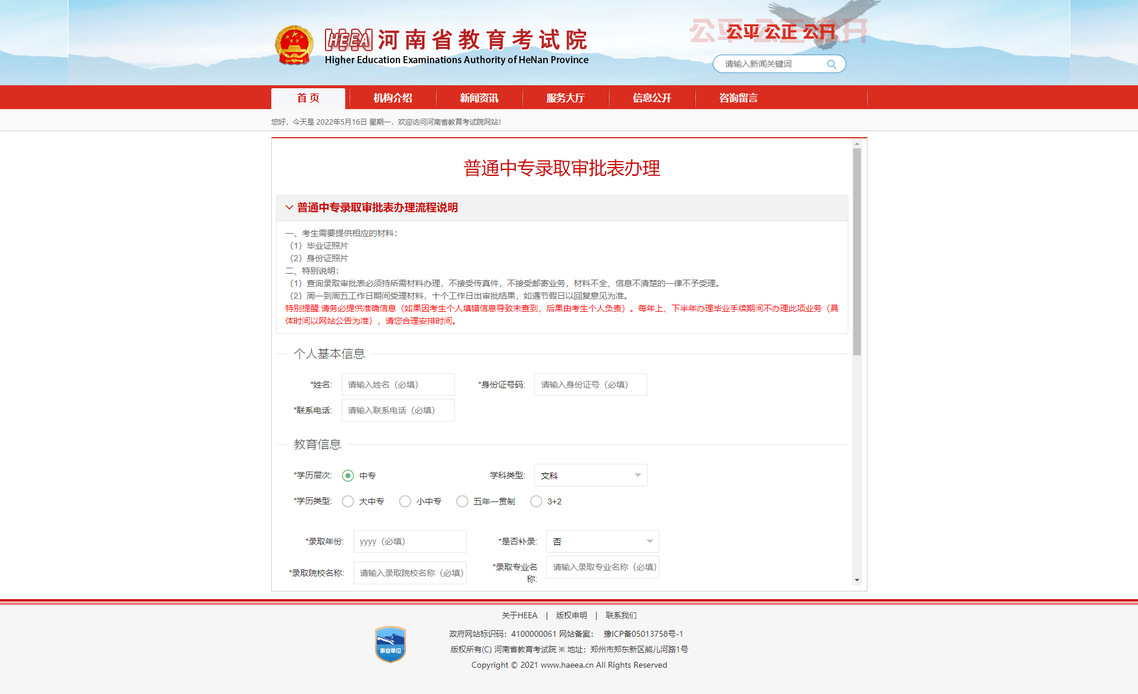
Task: Collapse the 普通中专录取审批表办理流程说明 section
Action: (x=290, y=208)
